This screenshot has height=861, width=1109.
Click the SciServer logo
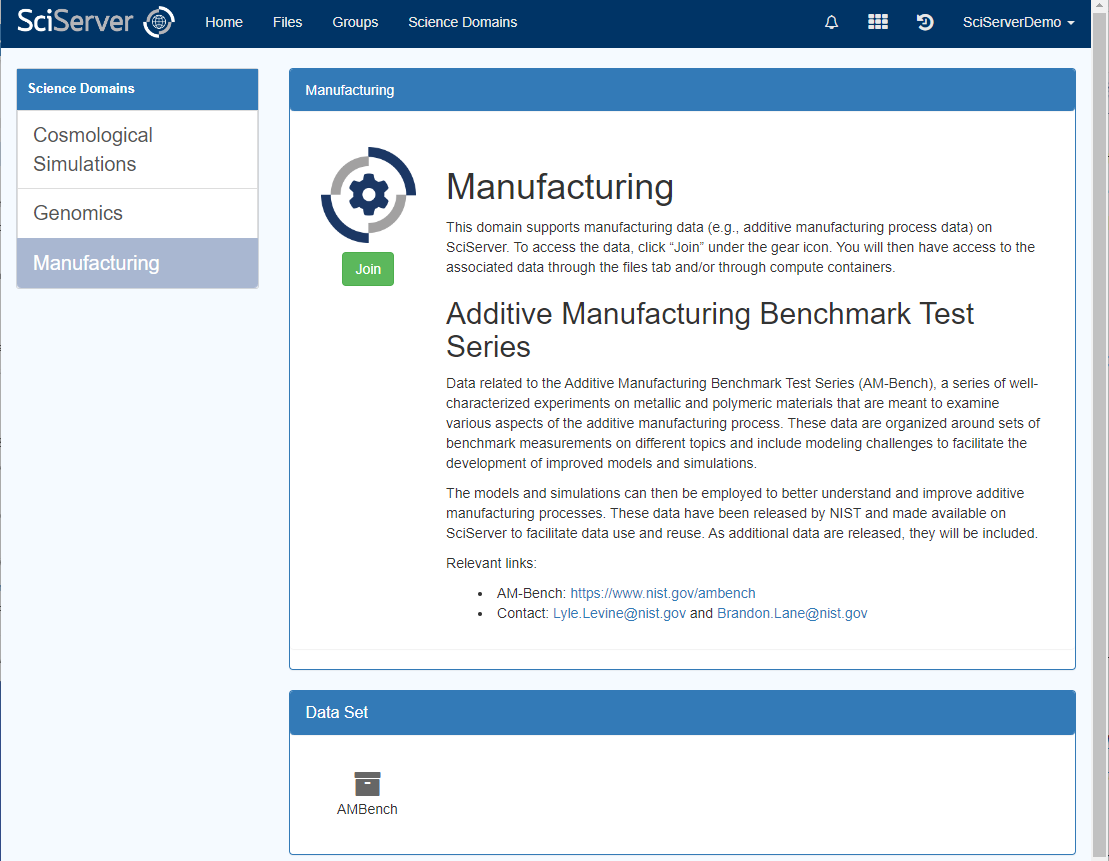pos(95,21)
